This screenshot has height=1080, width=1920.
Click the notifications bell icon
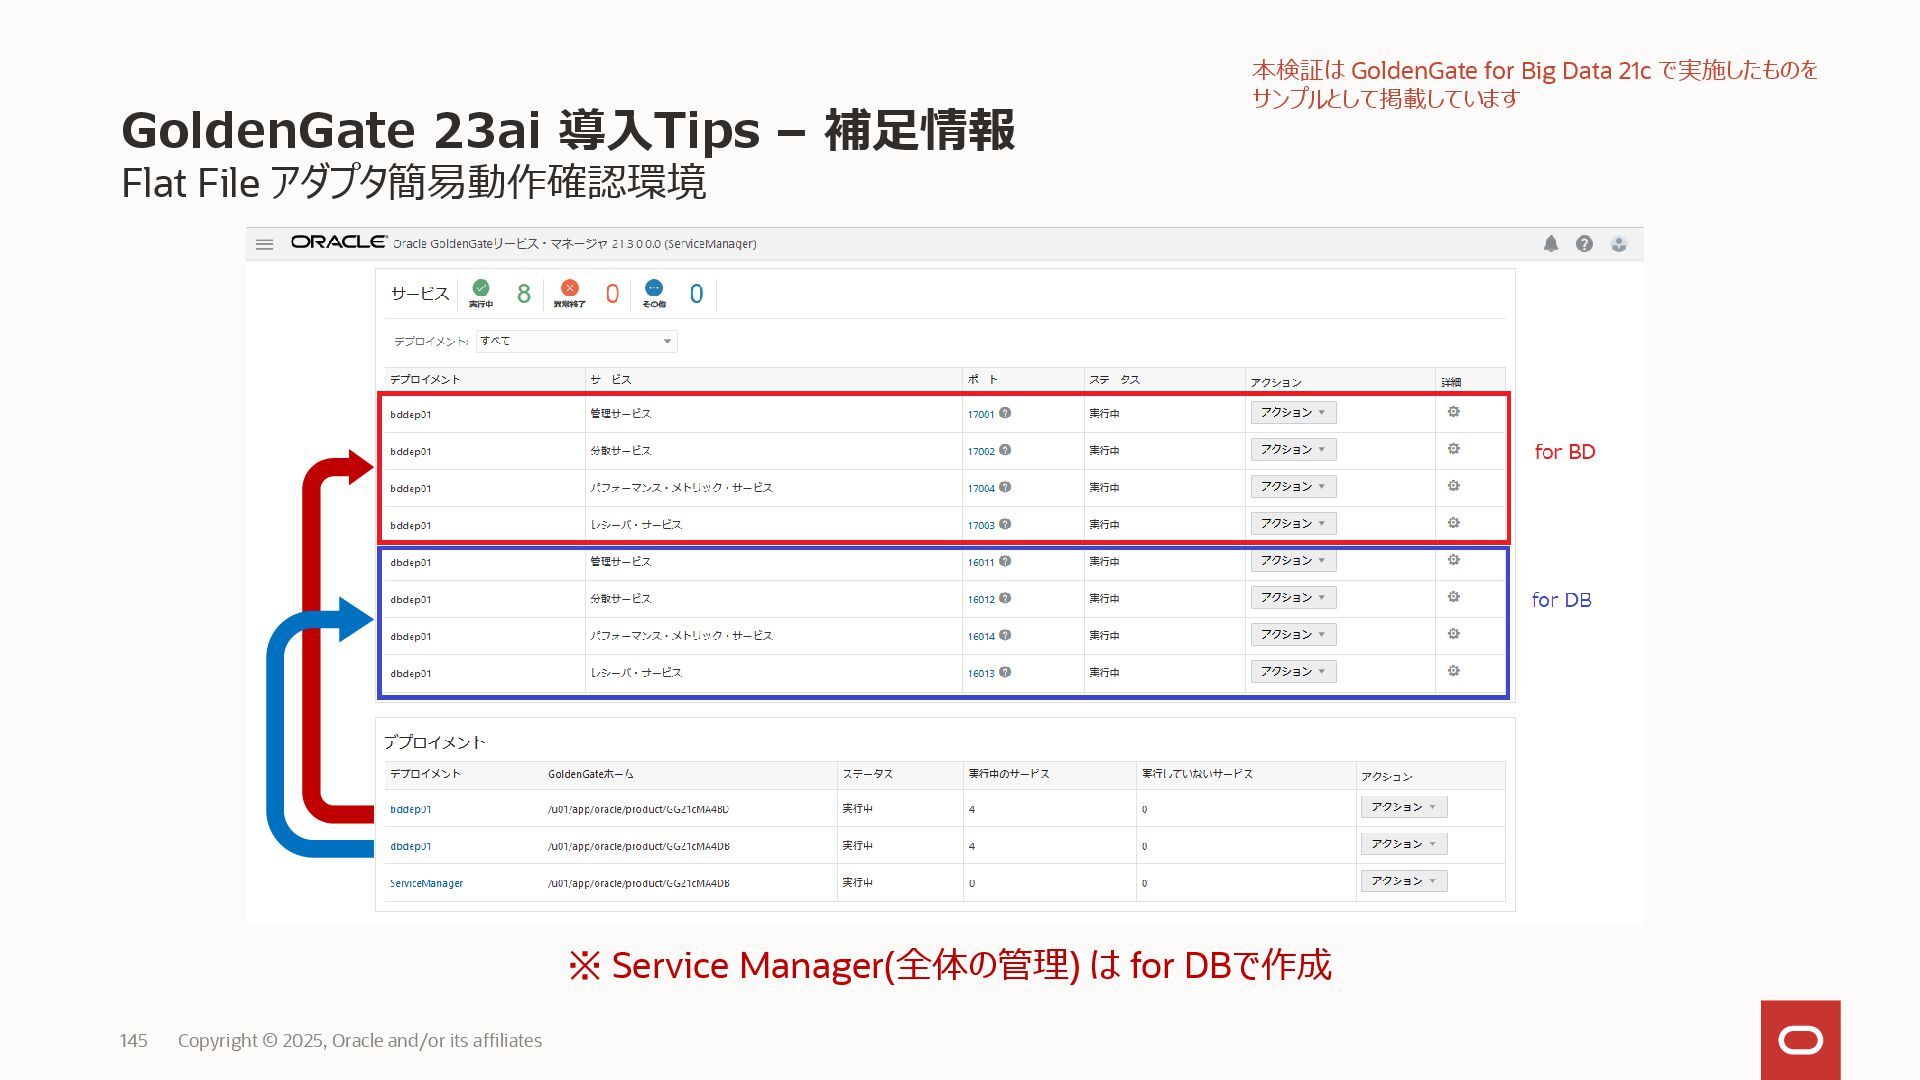pyautogui.click(x=1550, y=244)
